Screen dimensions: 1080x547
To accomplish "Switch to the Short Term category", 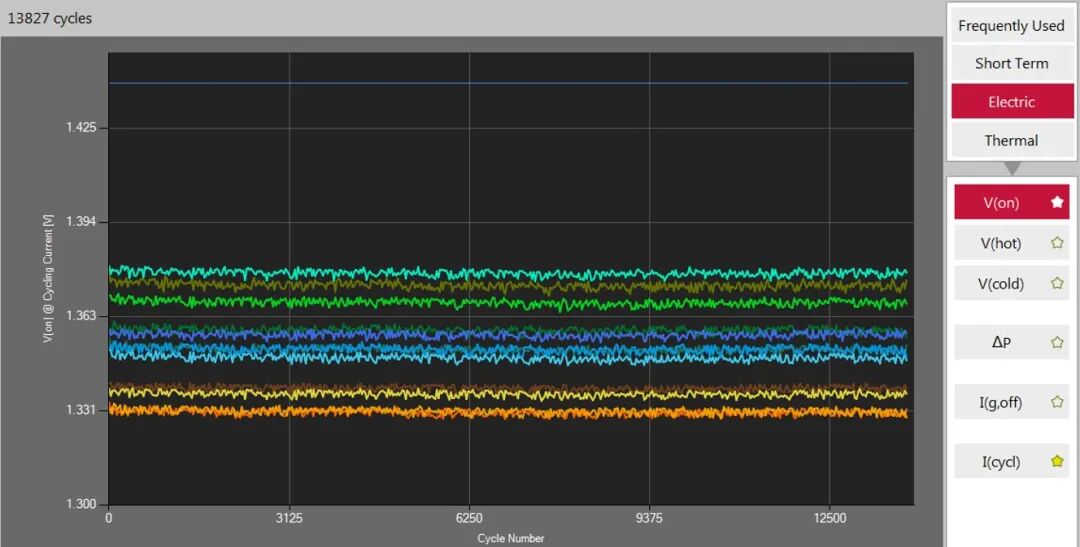I will point(1011,63).
